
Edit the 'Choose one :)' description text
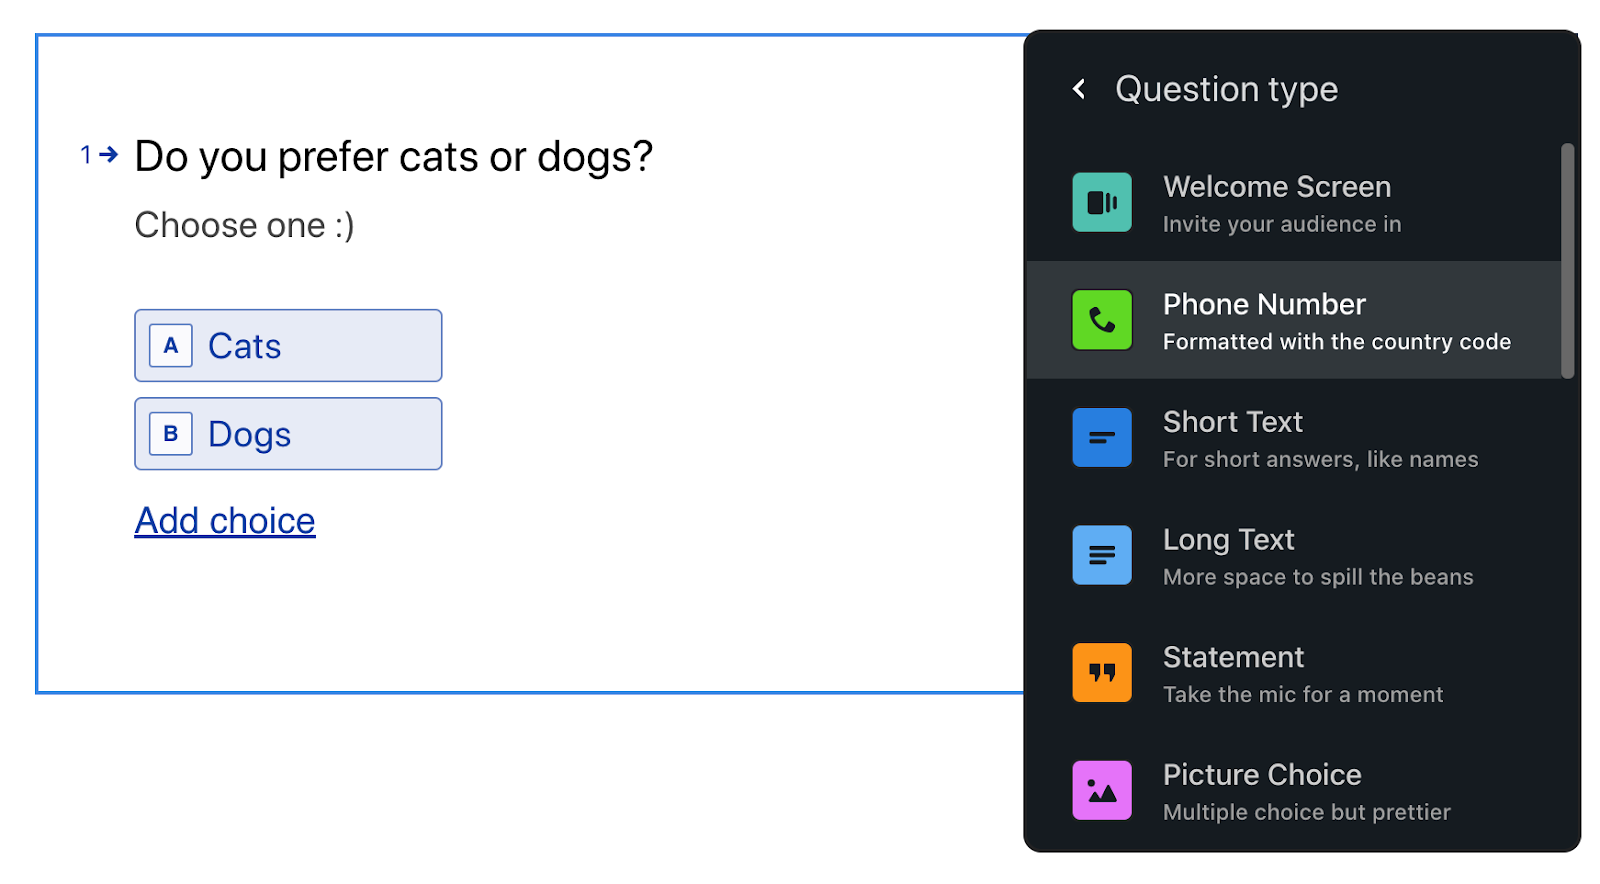(245, 225)
